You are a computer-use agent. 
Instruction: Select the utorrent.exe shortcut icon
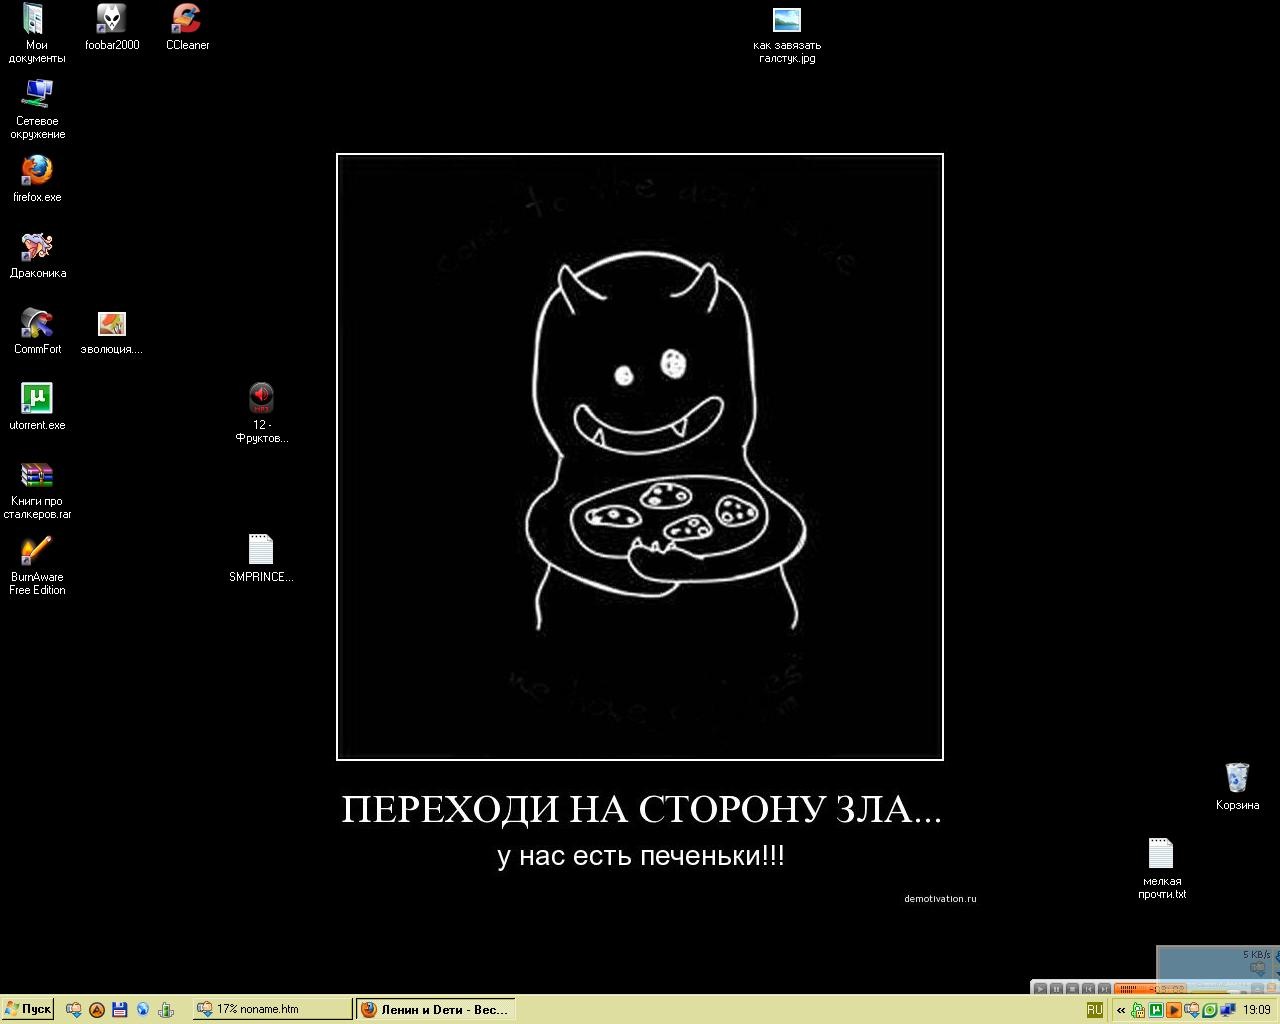pos(37,407)
